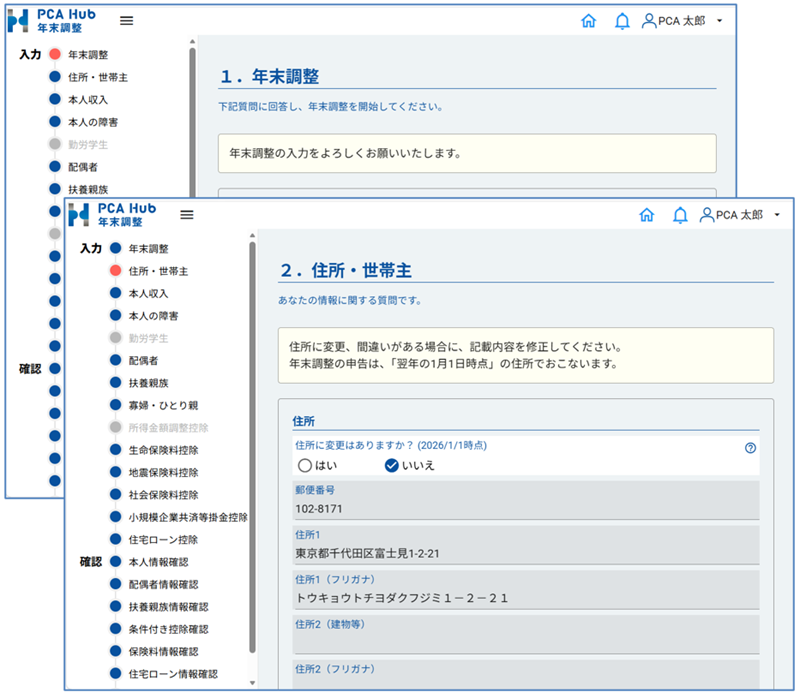Click 勤労学生 step in front sidebar
The height and width of the screenshot is (698, 800).
pyautogui.click(x=148, y=338)
